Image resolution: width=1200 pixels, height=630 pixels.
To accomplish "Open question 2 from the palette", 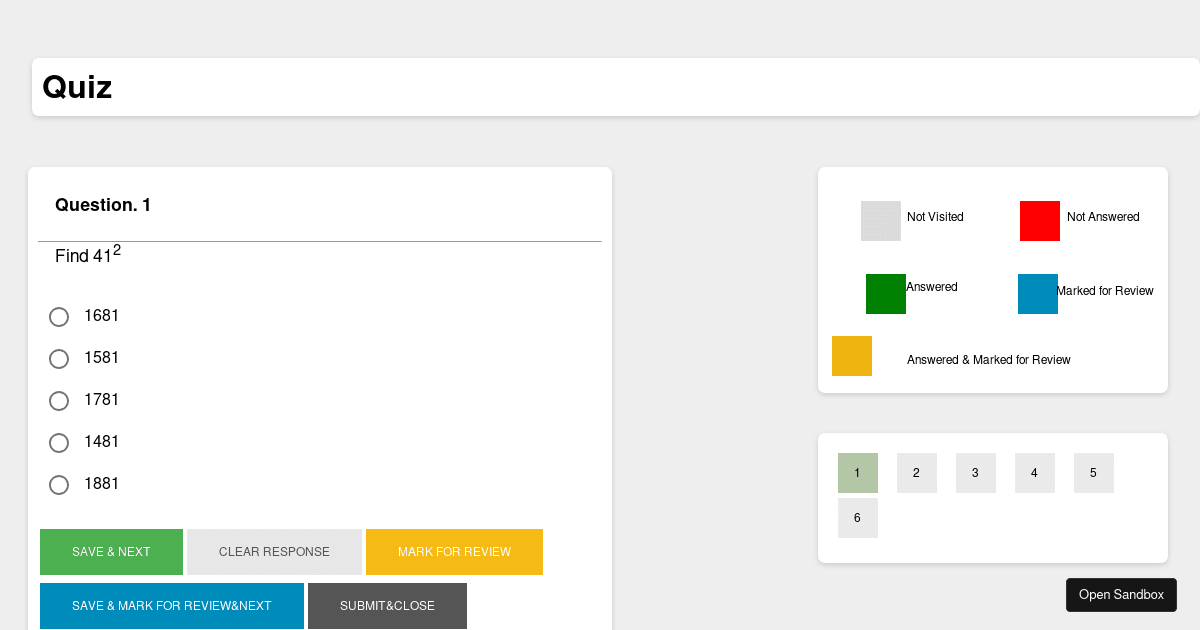I will pyautogui.click(x=916, y=472).
